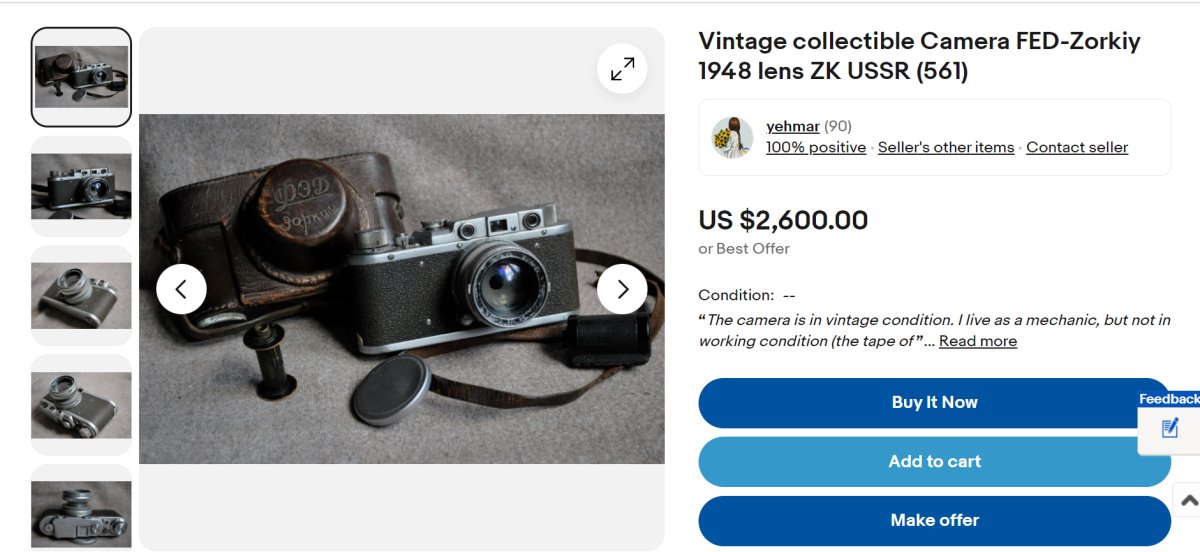Viewport: 1200px width, 552px height.
Task: Click Contact seller link
Action: coord(1076,147)
